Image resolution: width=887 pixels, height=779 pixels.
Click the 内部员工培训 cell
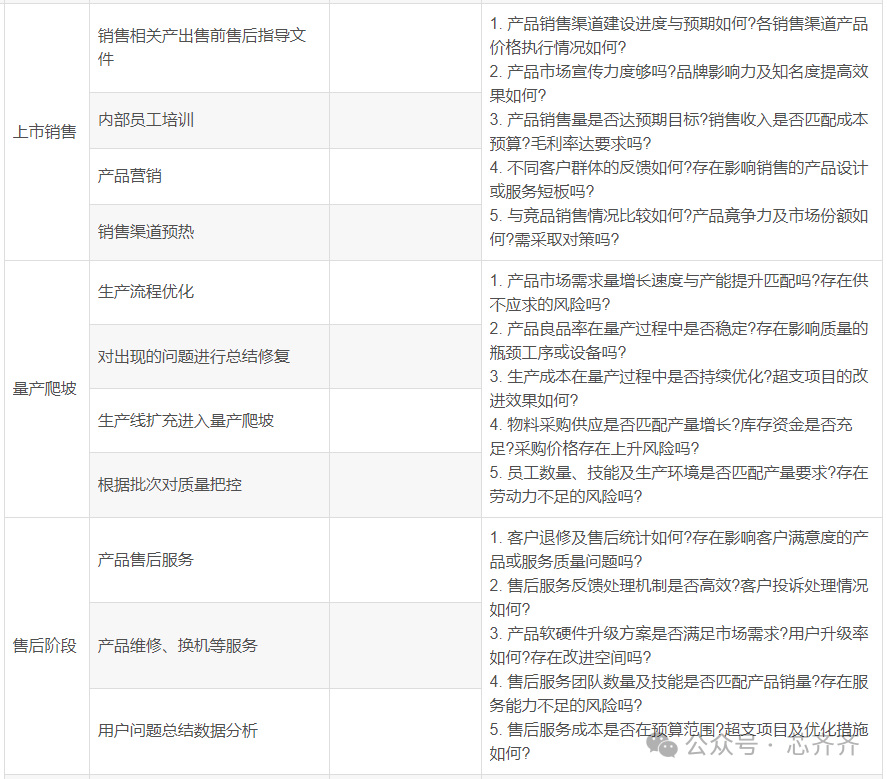pyautogui.click(x=146, y=120)
